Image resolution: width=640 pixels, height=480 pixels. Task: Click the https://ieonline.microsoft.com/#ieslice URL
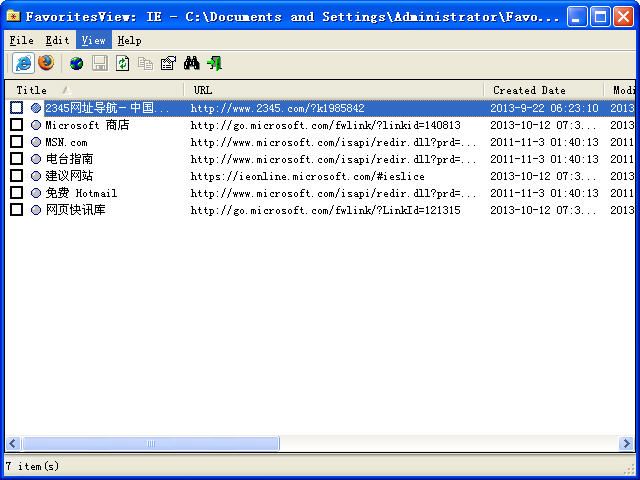[x=308, y=176]
